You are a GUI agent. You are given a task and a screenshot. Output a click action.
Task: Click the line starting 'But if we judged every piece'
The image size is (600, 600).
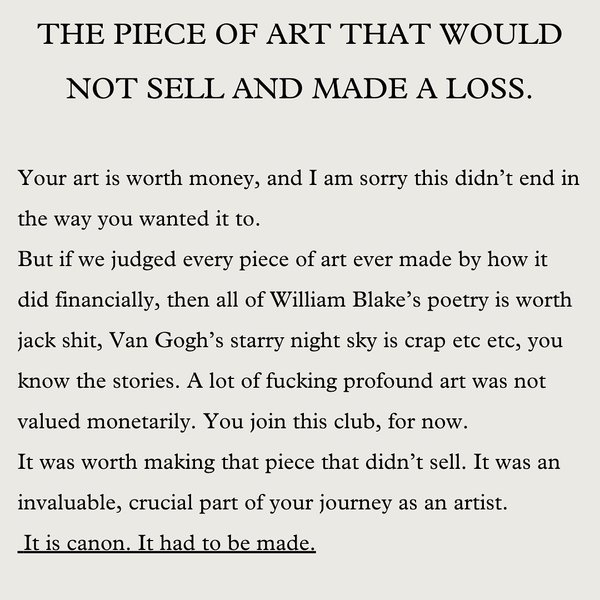(x=283, y=259)
